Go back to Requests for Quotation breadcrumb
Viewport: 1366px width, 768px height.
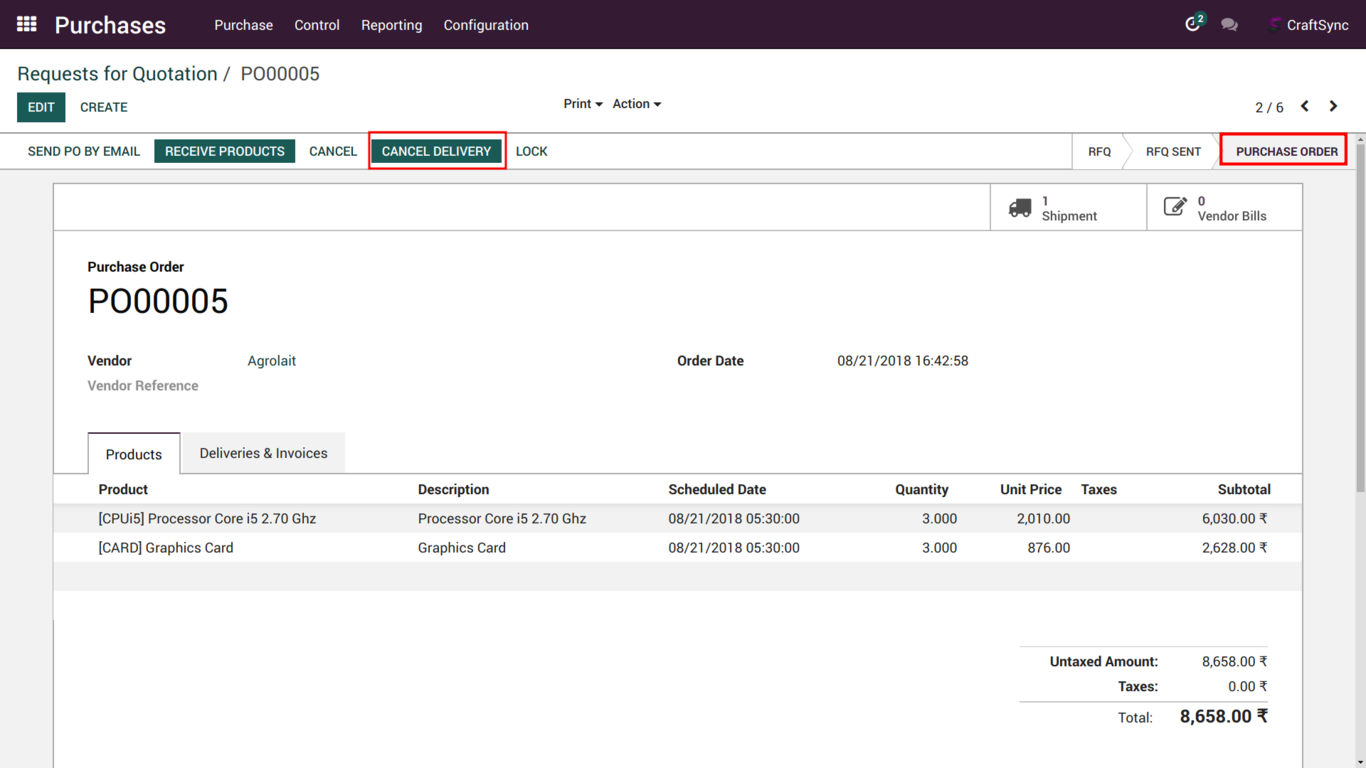pos(117,74)
